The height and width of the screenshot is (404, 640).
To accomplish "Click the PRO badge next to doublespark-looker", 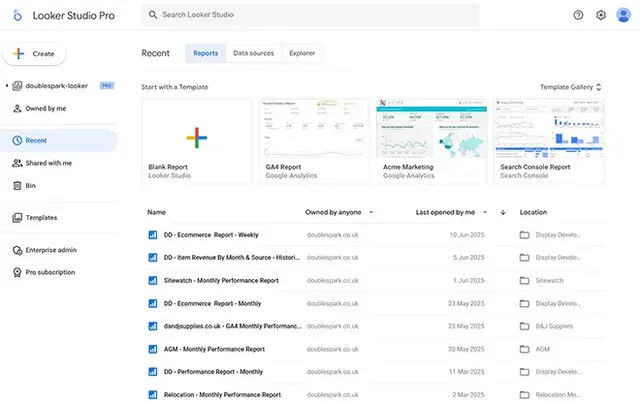I will point(107,86).
